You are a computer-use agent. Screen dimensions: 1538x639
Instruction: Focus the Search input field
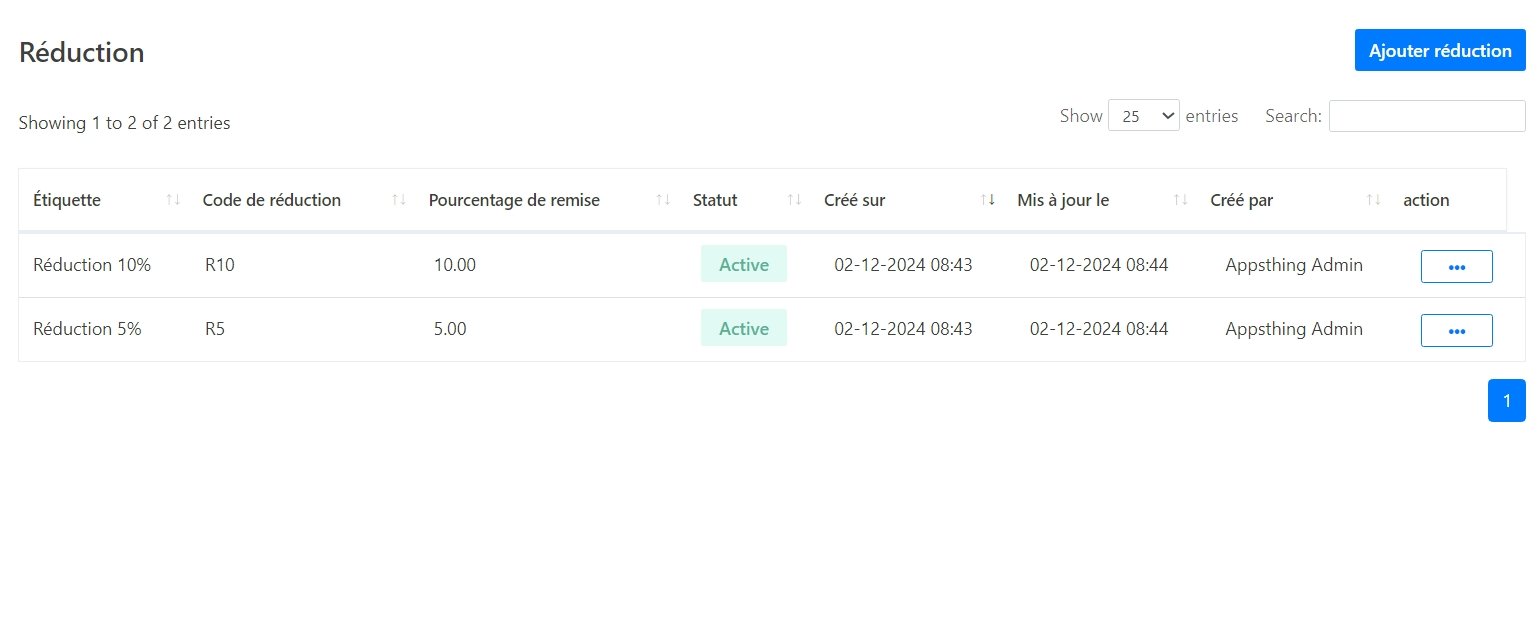point(1426,116)
